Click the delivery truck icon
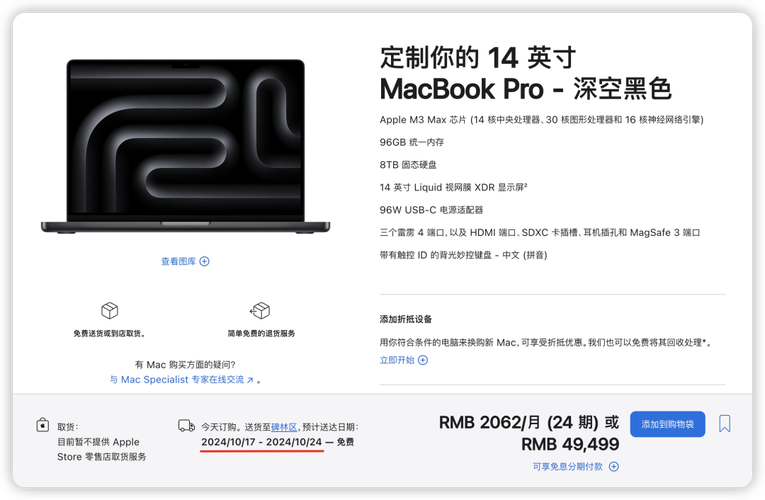 coord(186,426)
